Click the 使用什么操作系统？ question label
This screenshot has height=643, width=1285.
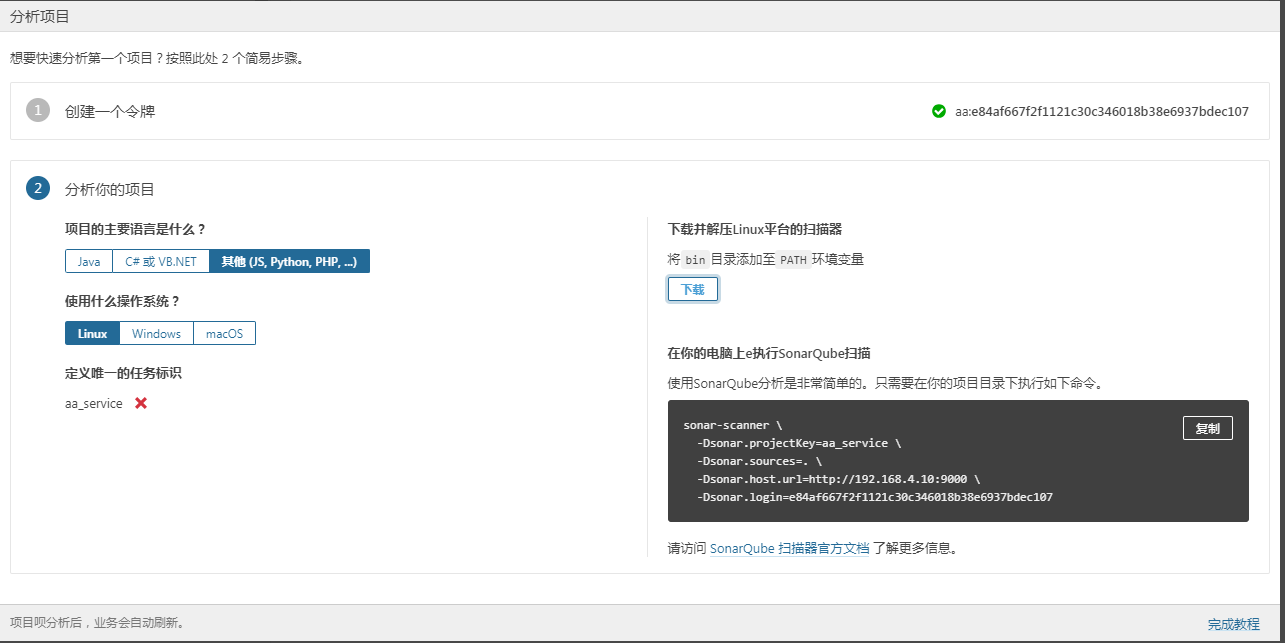122,301
